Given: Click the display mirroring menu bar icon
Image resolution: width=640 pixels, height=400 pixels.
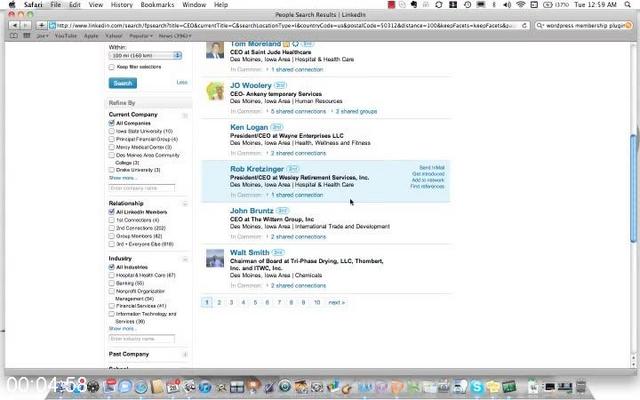Looking at the screenshot, I should click(x=481, y=5).
